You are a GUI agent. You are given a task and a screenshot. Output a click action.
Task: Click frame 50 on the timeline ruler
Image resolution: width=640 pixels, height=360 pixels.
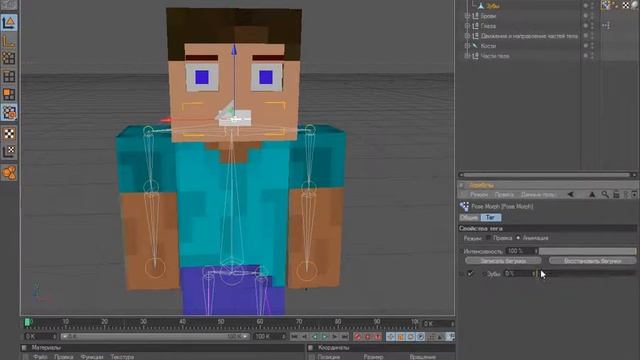[221, 322]
